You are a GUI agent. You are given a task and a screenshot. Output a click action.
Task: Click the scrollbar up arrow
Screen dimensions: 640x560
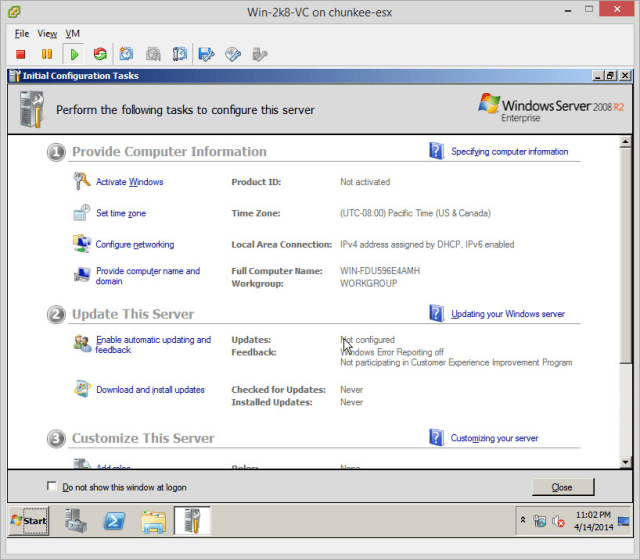click(625, 142)
